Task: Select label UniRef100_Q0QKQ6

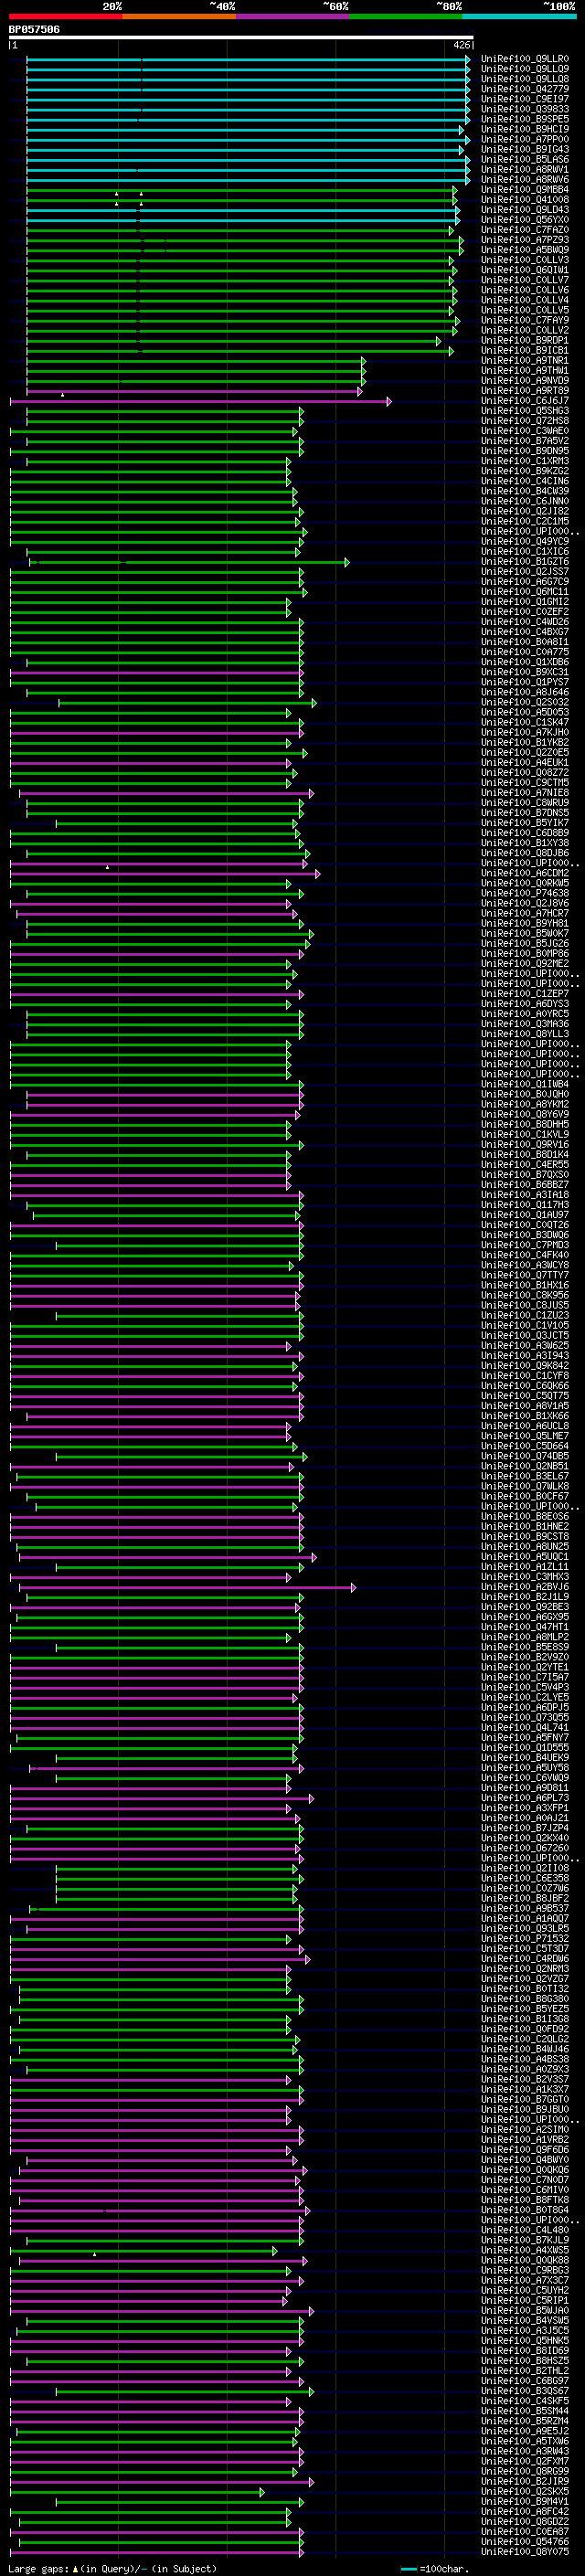Action: (525, 2170)
